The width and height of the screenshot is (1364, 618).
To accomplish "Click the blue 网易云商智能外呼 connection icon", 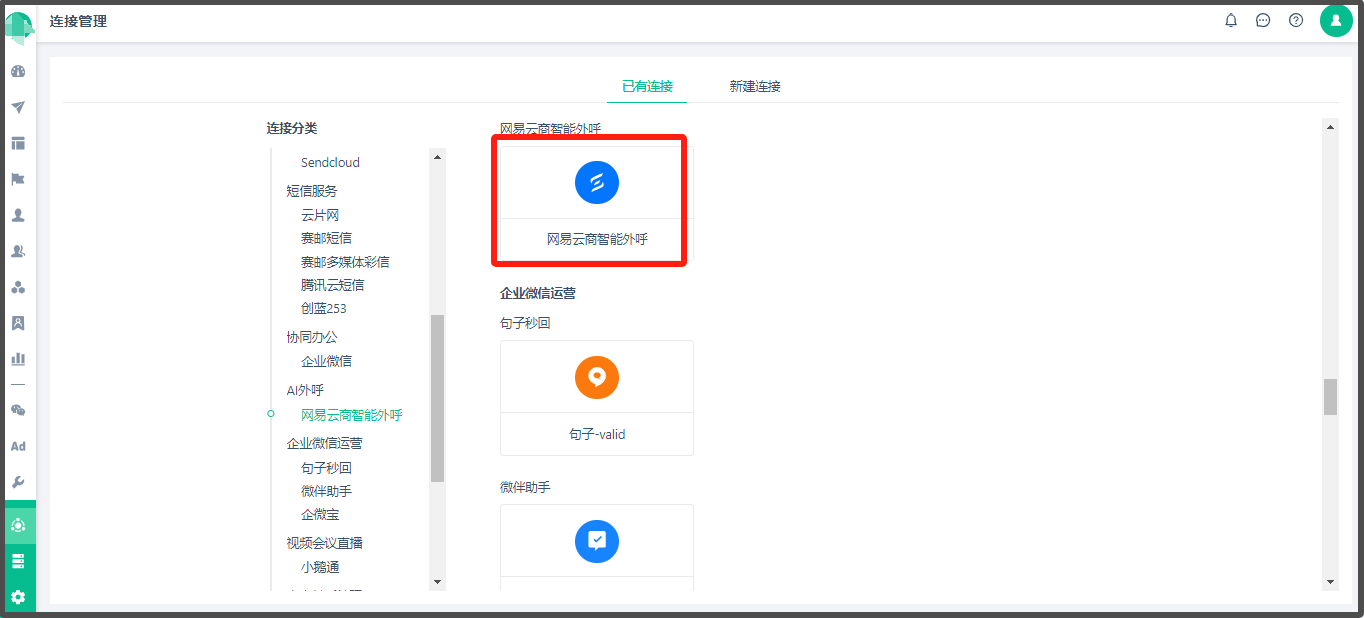I will coord(597,182).
